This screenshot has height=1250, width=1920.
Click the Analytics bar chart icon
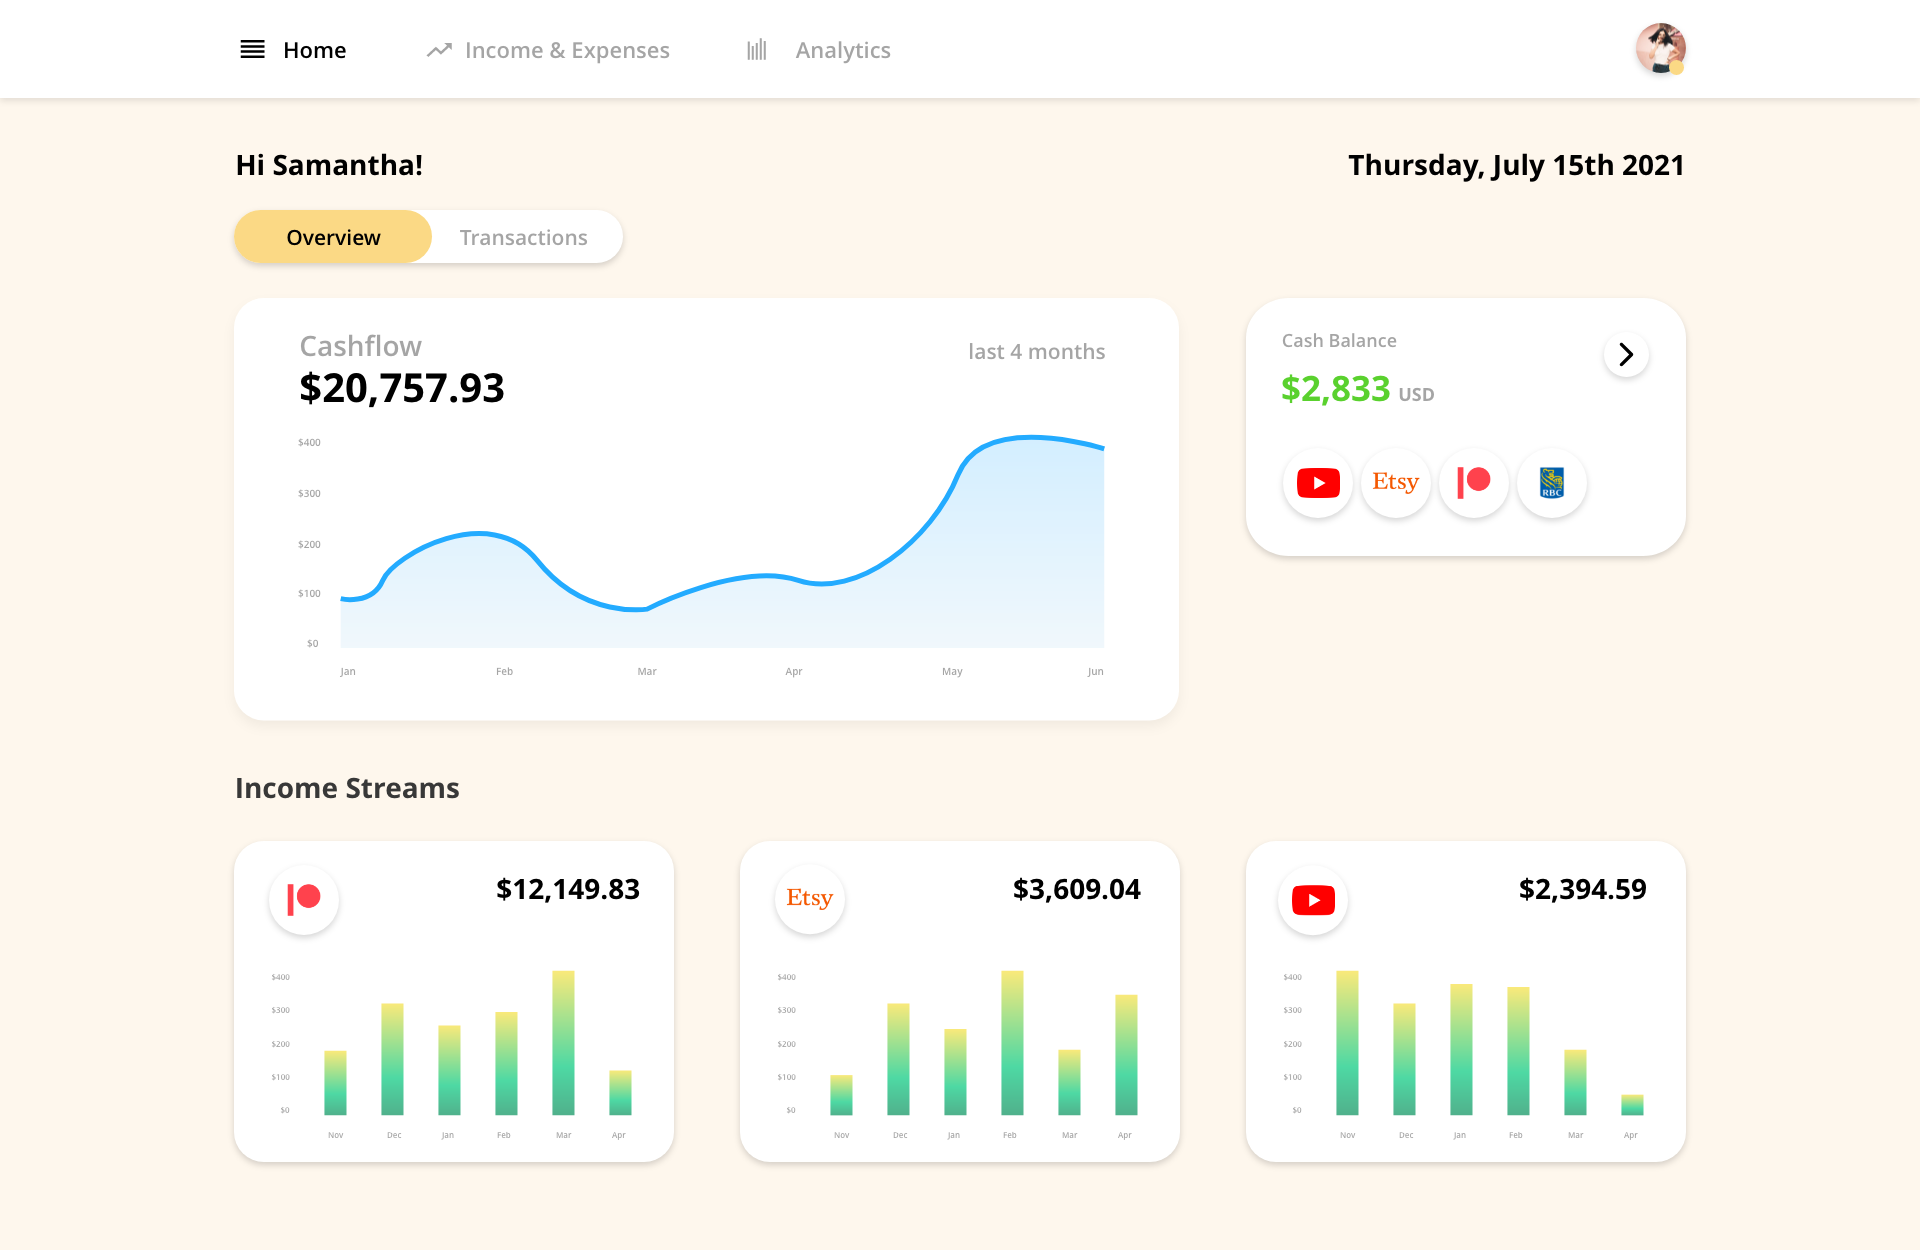[757, 50]
